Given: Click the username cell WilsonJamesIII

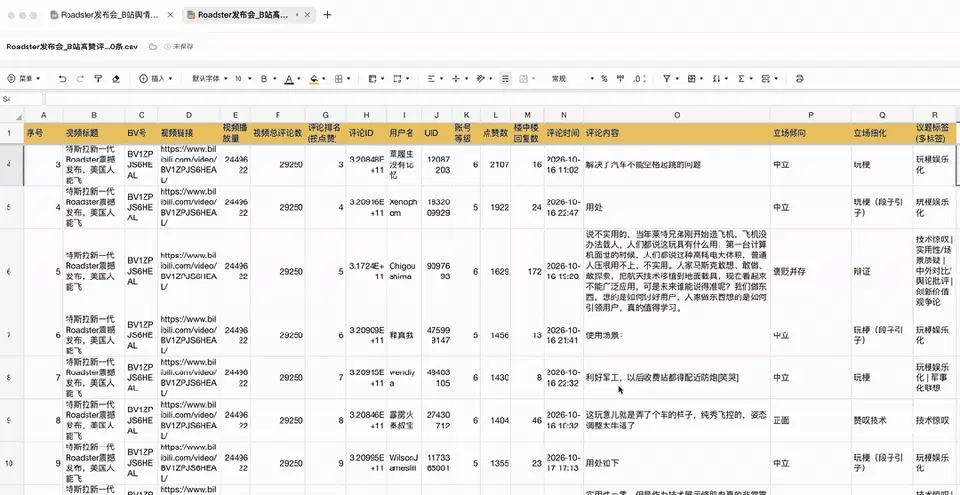Looking at the screenshot, I should point(404,463).
